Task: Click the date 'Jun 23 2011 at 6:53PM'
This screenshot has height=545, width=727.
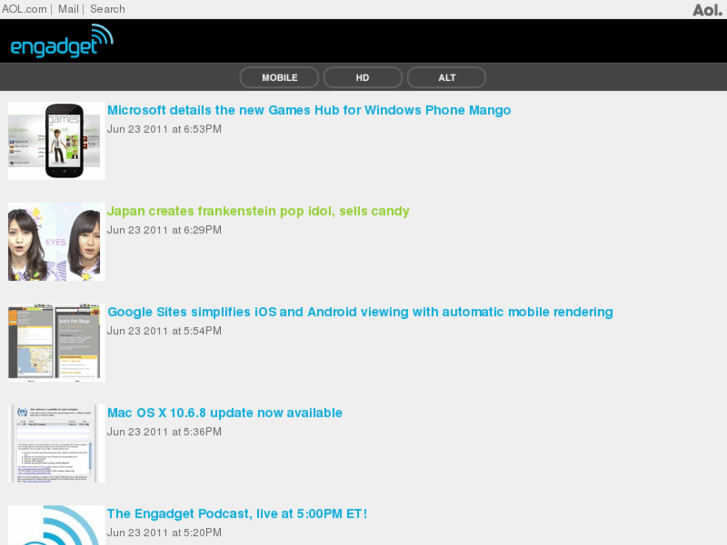Action: coord(164,129)
